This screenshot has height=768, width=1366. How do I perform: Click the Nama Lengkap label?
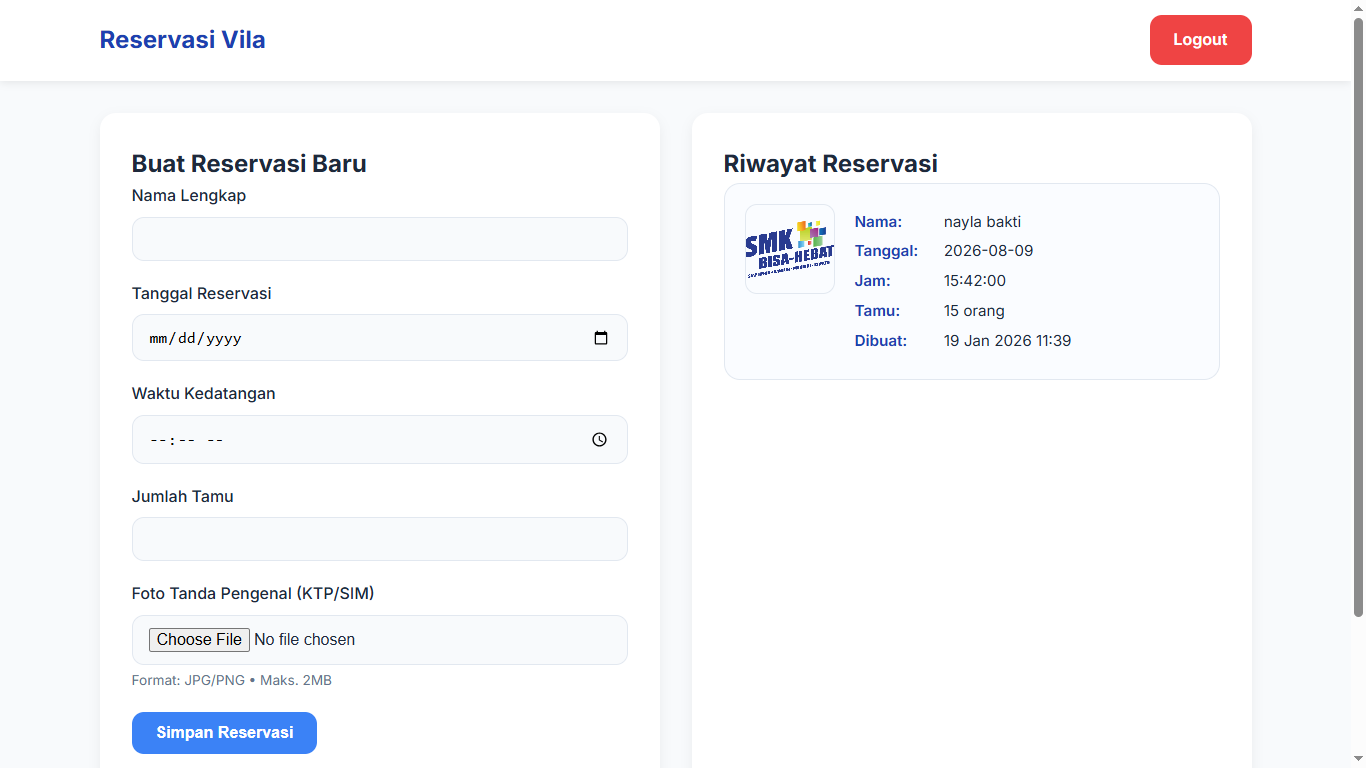(x=189, y=196)
